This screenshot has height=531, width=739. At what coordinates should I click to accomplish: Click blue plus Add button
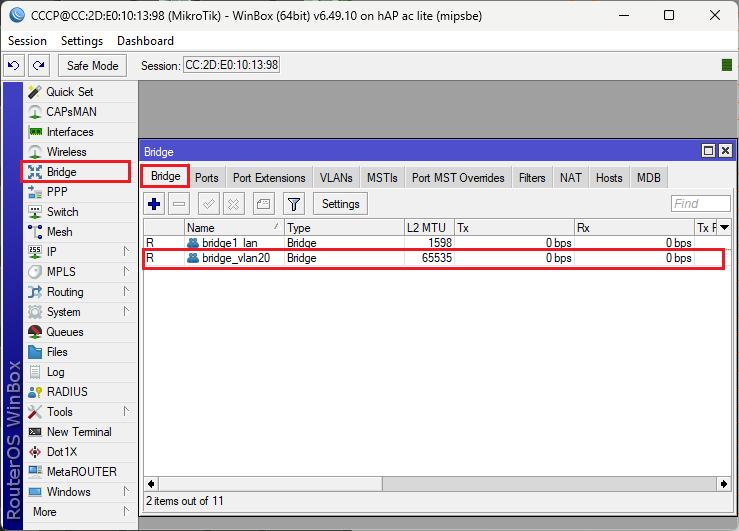click(154, 204)
